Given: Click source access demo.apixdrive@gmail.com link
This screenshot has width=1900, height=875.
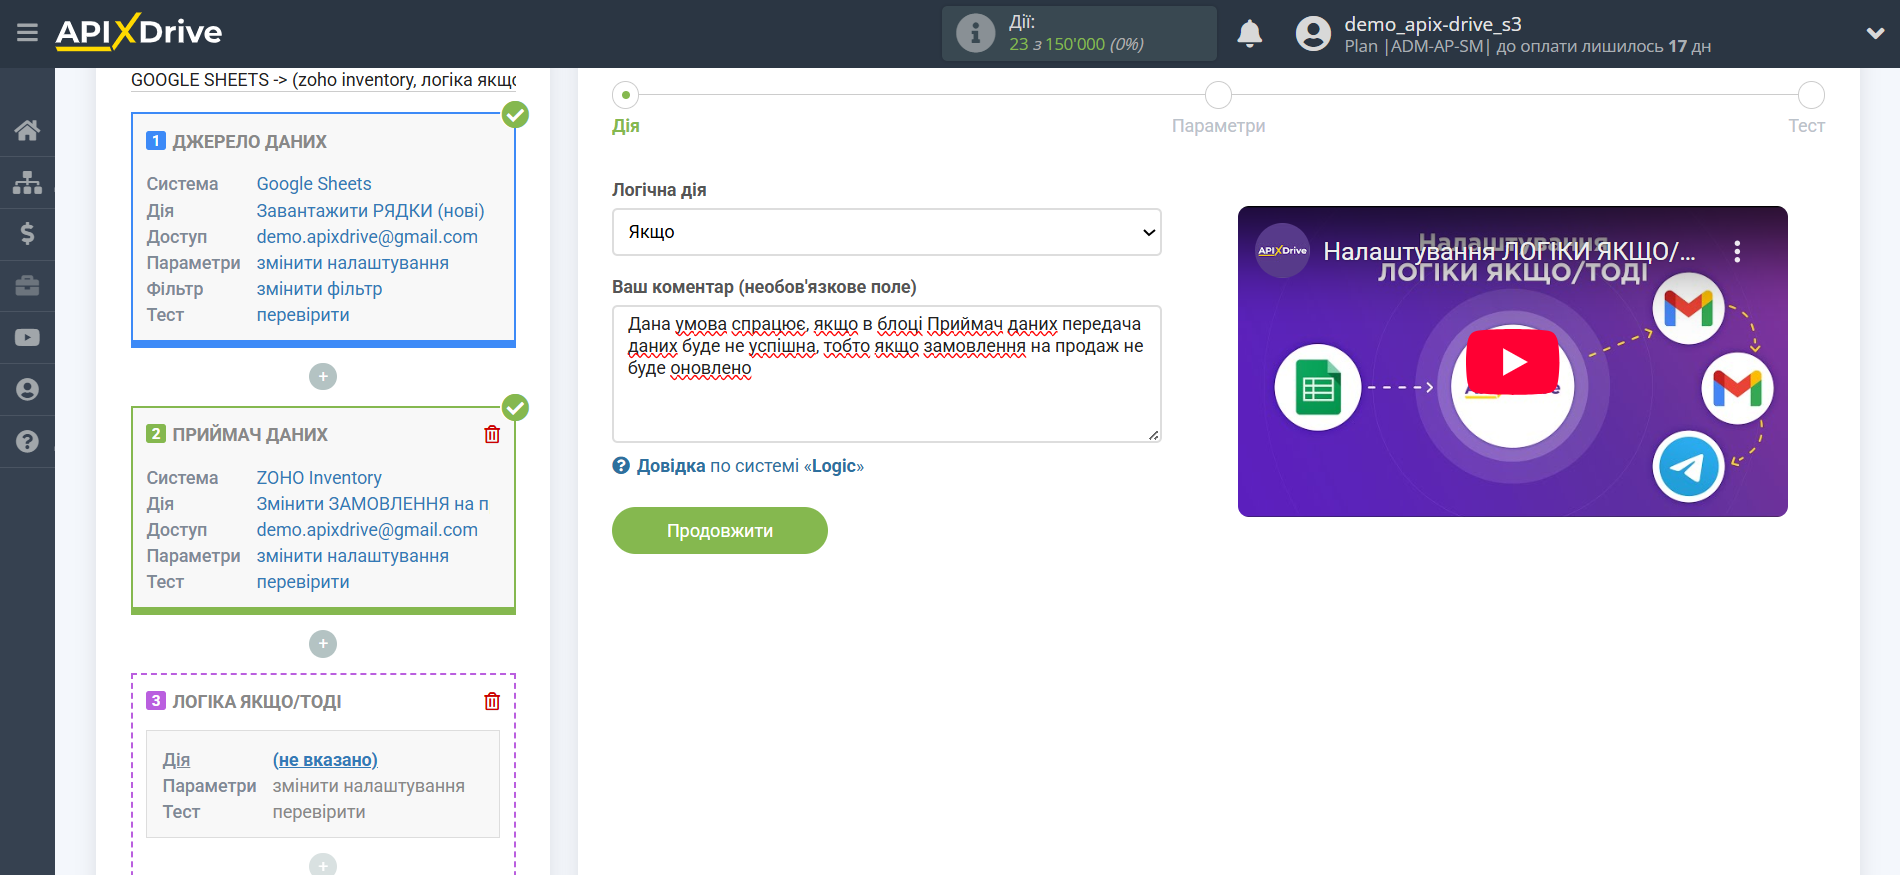Looking at the screenshot, I should pyautogui.click(x=367, y=237).
